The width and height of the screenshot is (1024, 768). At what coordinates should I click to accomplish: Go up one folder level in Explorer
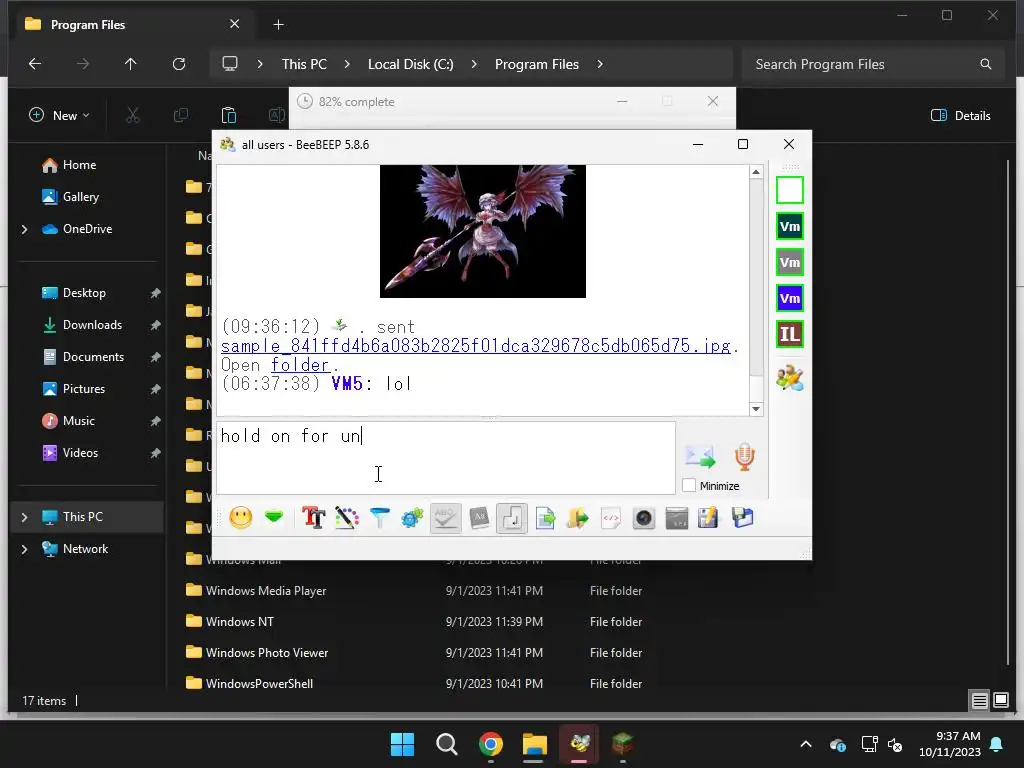point(131,64)
